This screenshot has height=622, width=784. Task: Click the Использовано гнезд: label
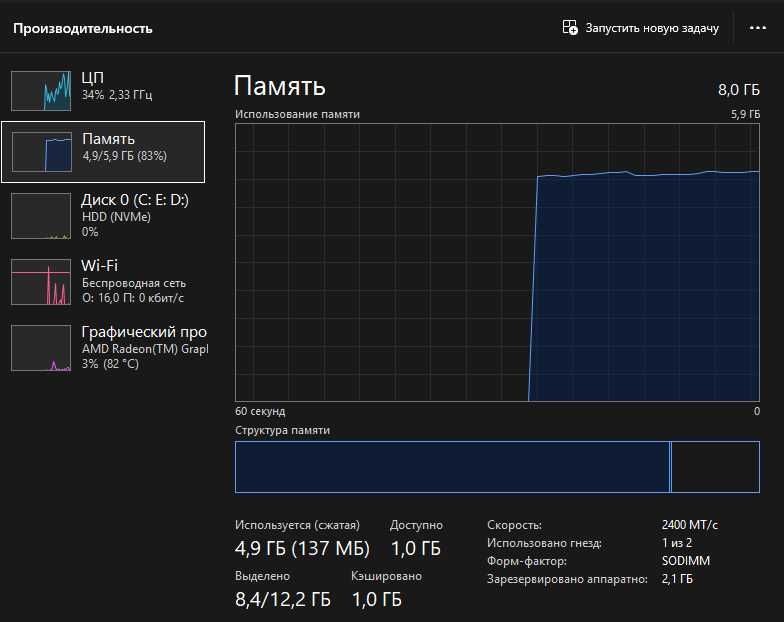point(544,543)
